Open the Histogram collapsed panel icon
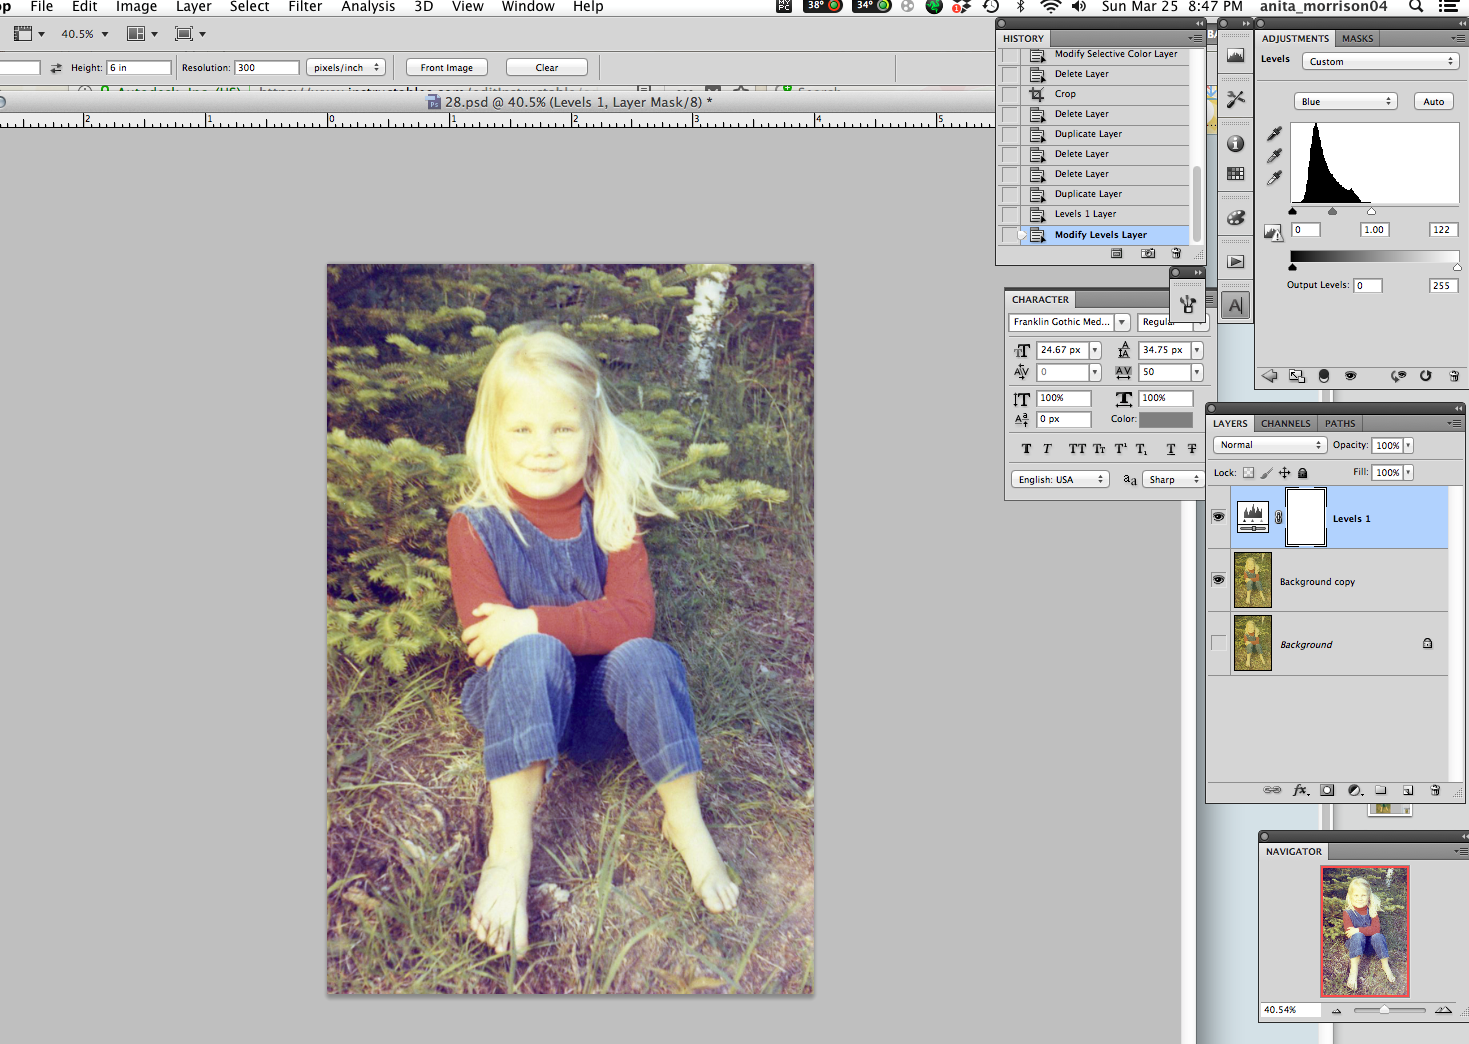1469x1044 pixels. (1236, 56)
